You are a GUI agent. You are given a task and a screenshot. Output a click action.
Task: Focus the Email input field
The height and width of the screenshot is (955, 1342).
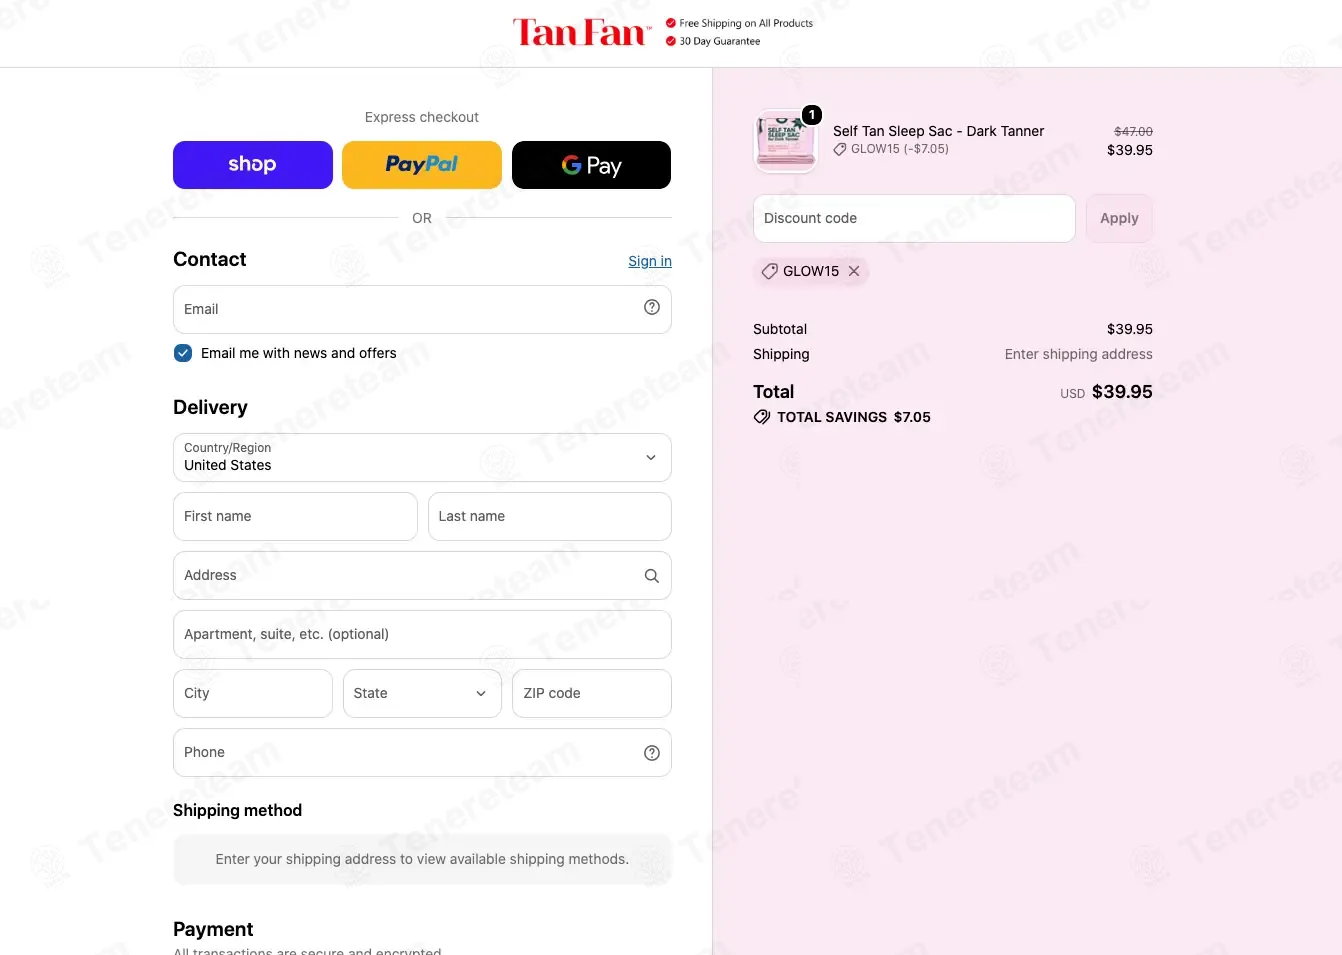(422, 309)
